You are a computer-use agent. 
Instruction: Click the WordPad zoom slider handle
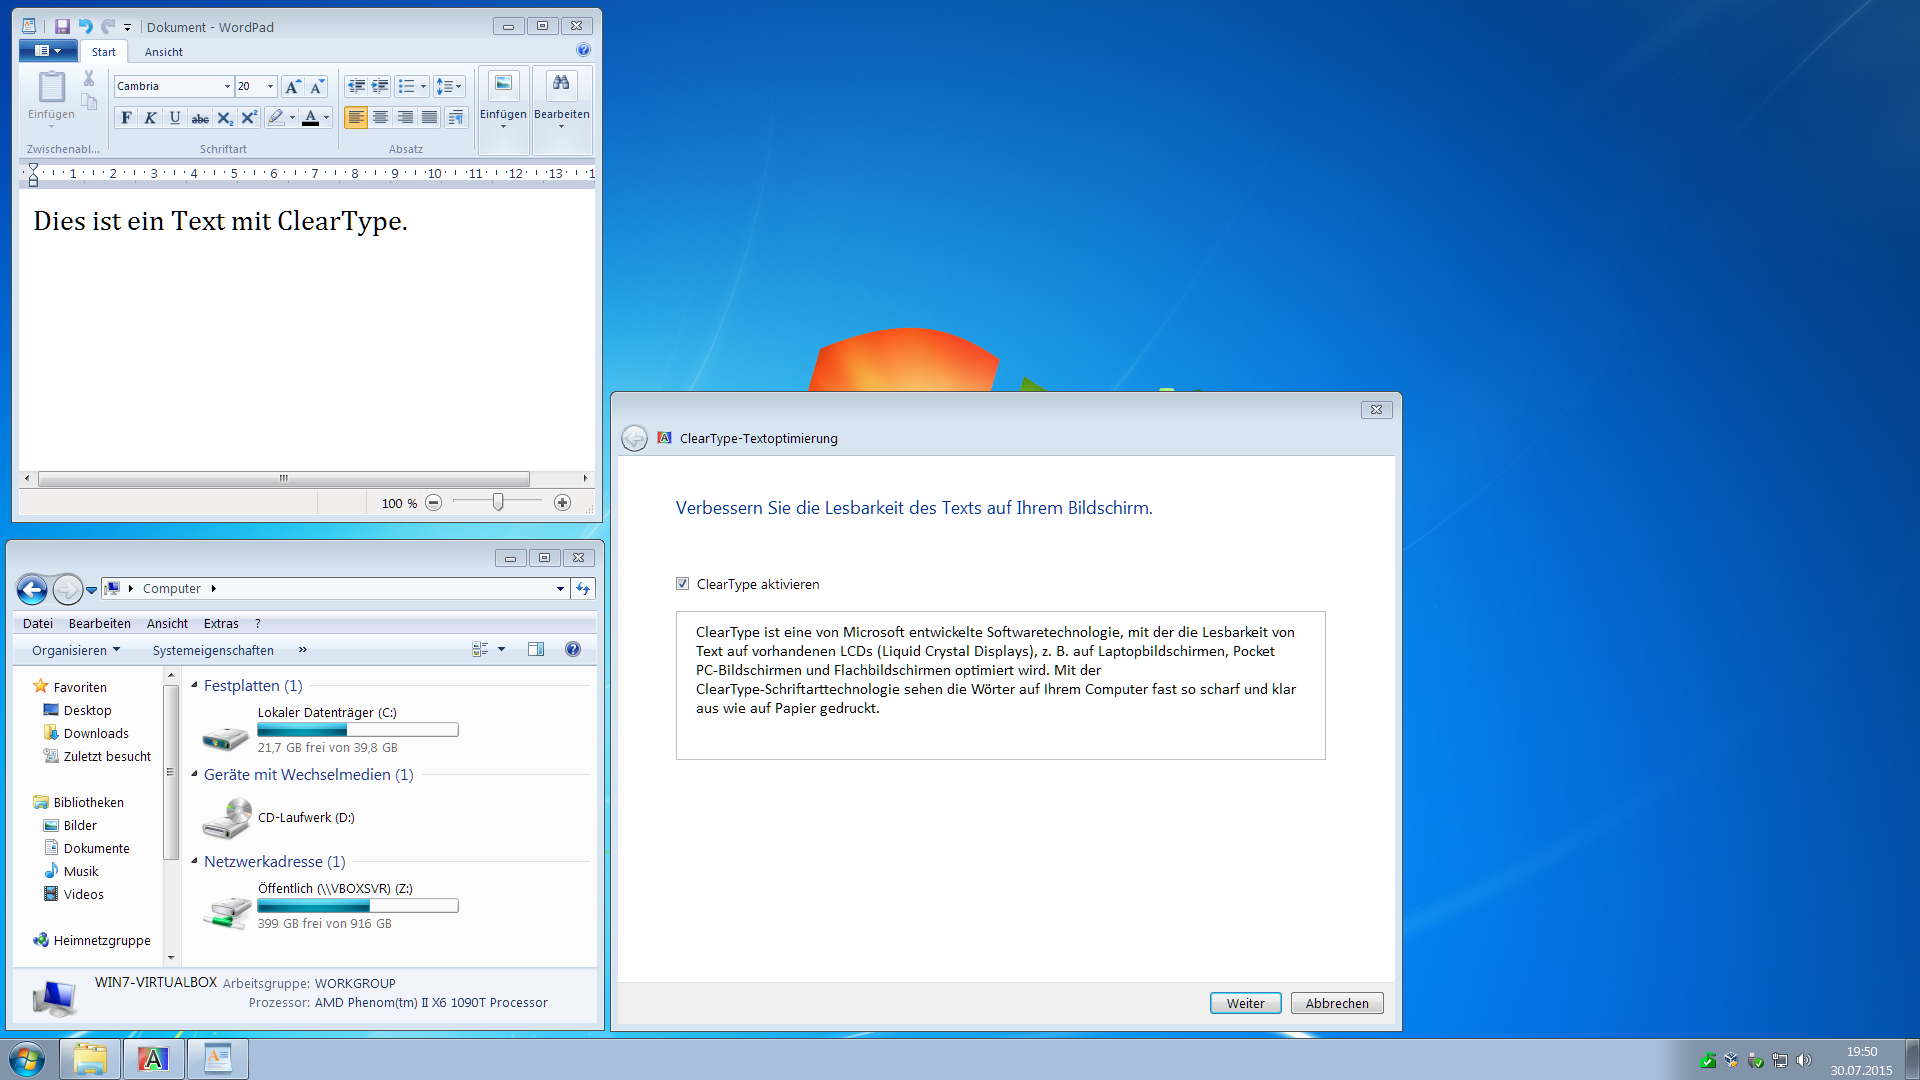tap(498, 502)
